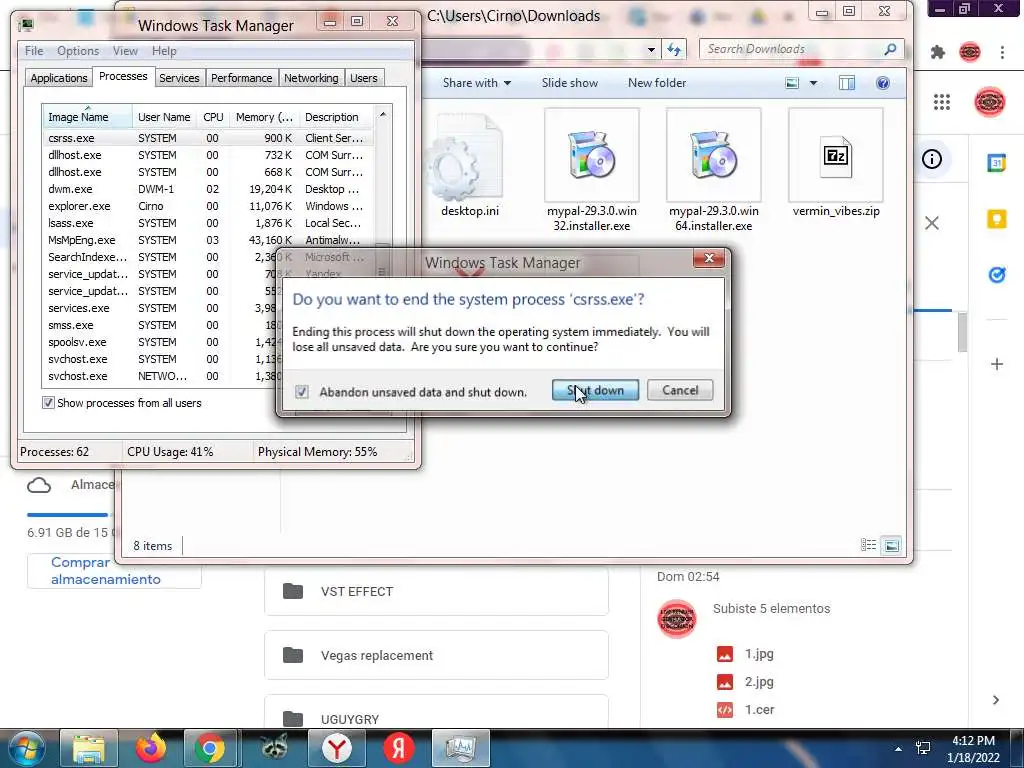Open the Chrome three-dot menu
The image size is (1024, 768).
(x=1002, y=52)
